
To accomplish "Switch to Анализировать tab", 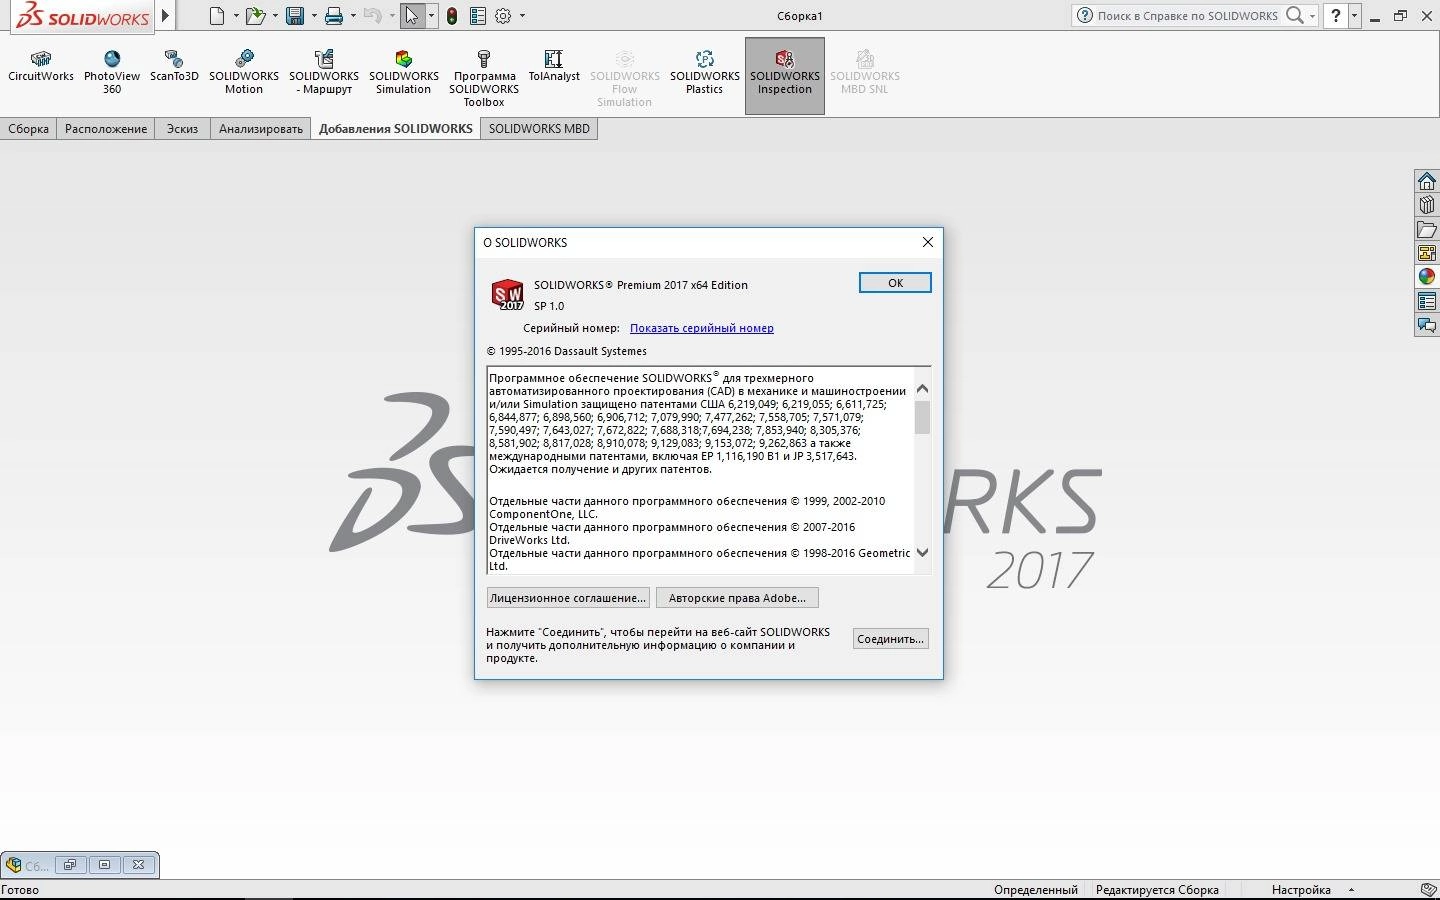I will click(x=261, y=129).
